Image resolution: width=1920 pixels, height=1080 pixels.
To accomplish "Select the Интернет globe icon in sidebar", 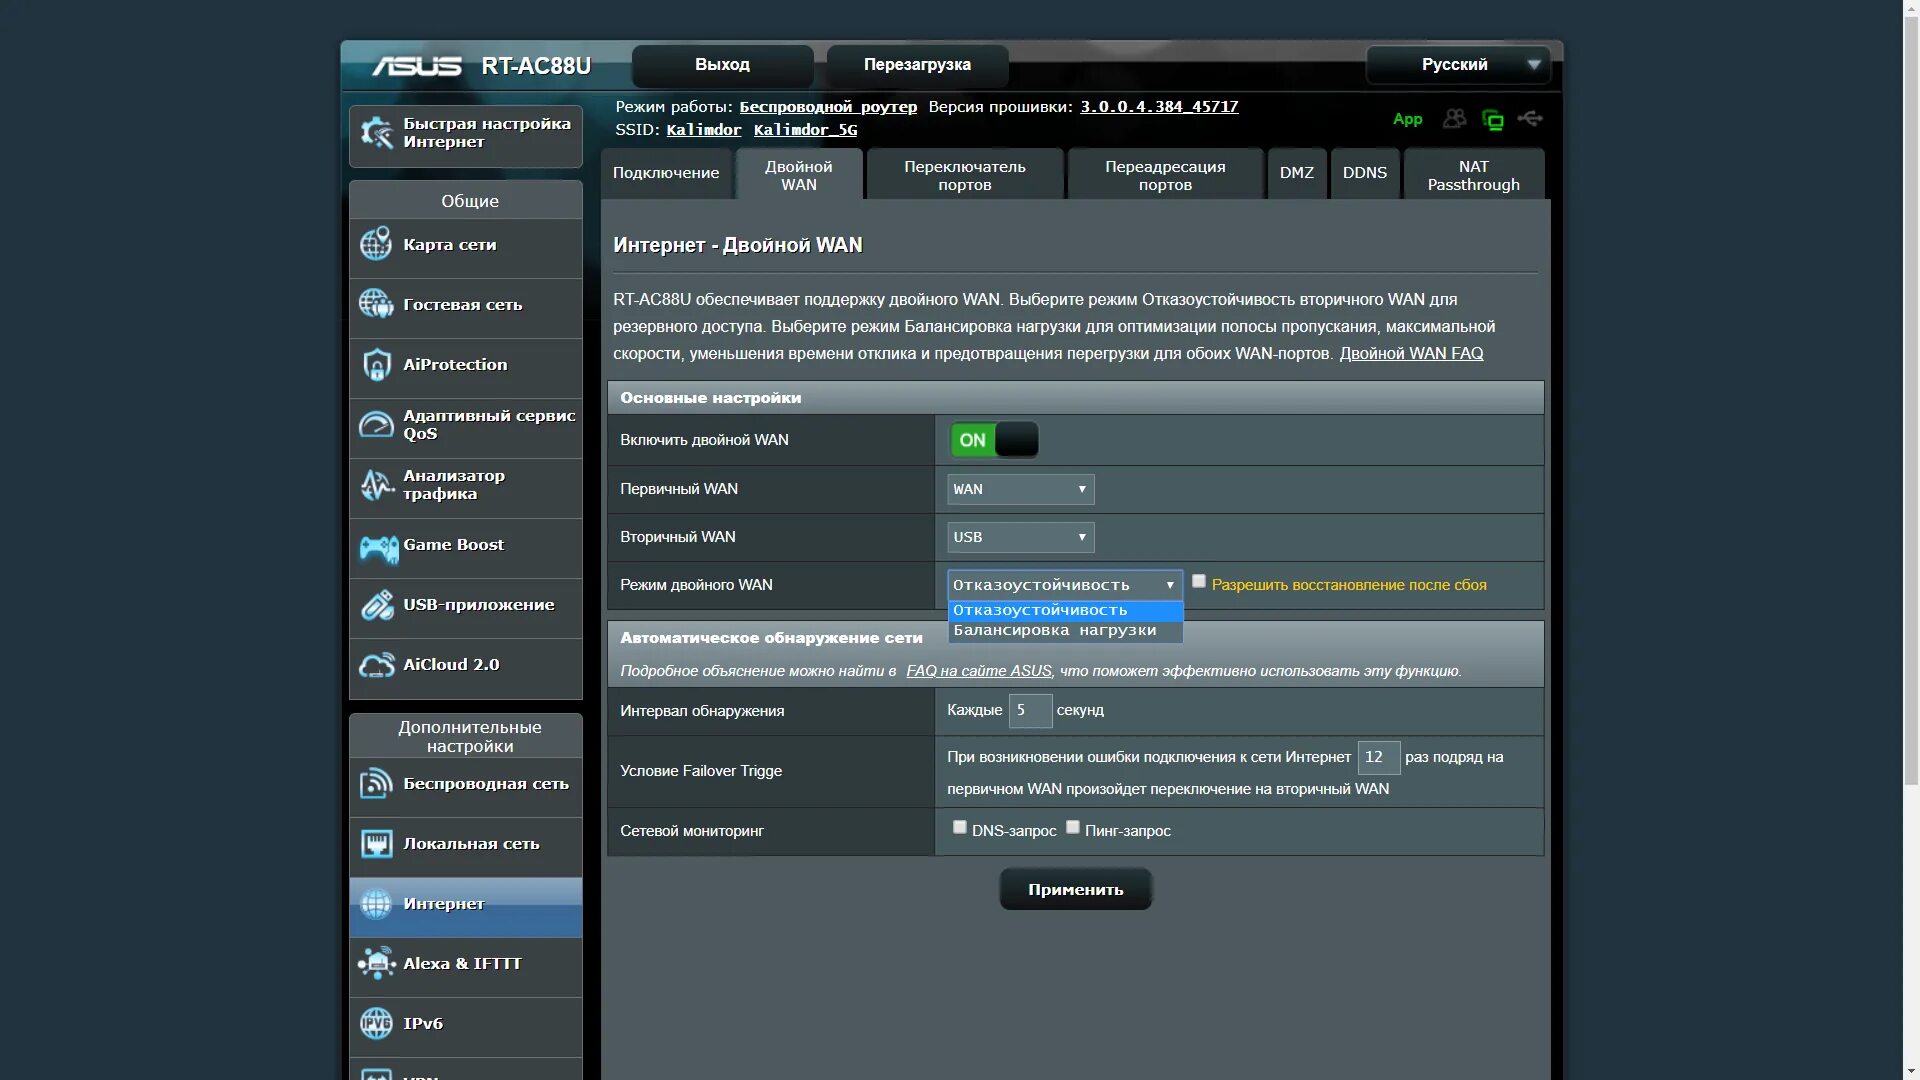I will (376, 904).
